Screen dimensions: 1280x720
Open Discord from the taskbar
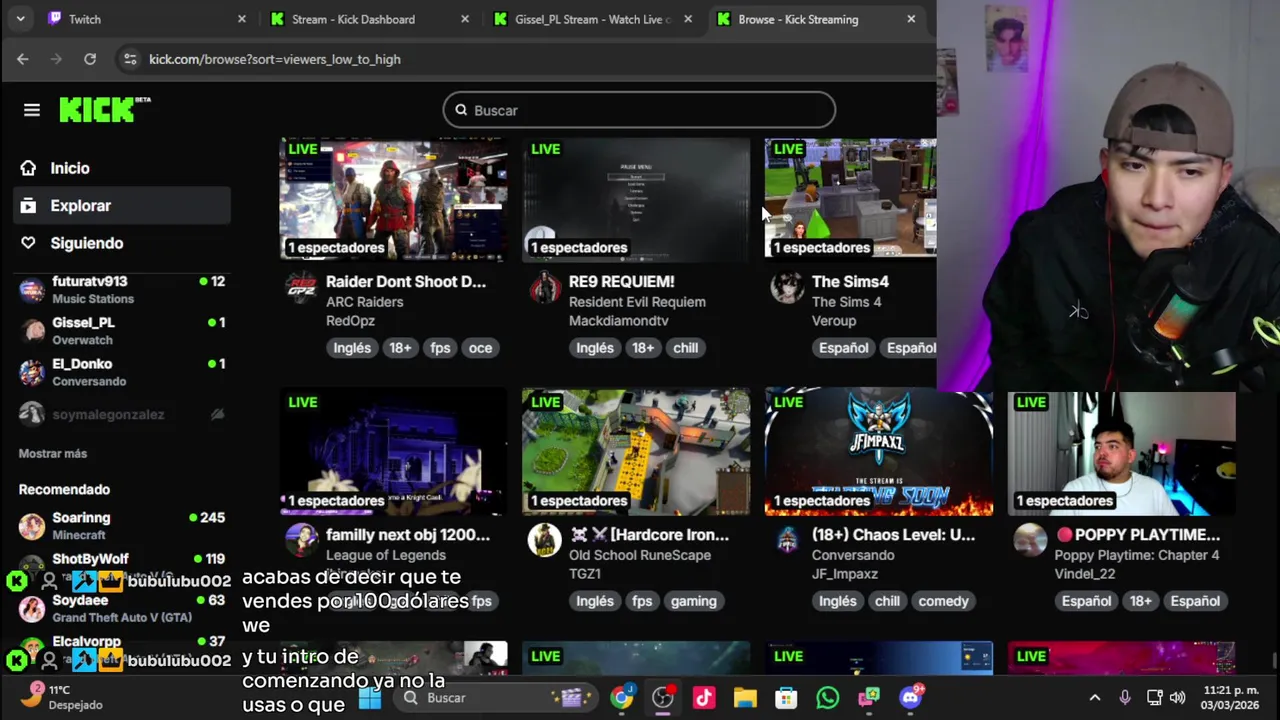coord(910,697)
